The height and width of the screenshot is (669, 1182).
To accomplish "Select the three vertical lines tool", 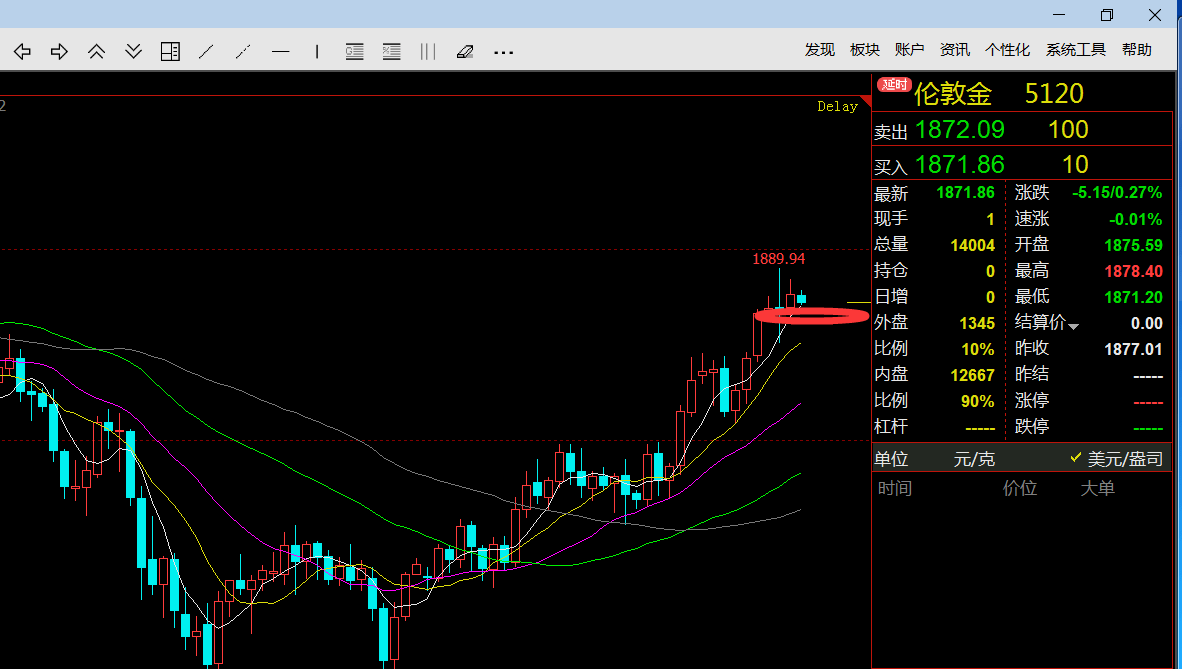I will tap(428, 51).
